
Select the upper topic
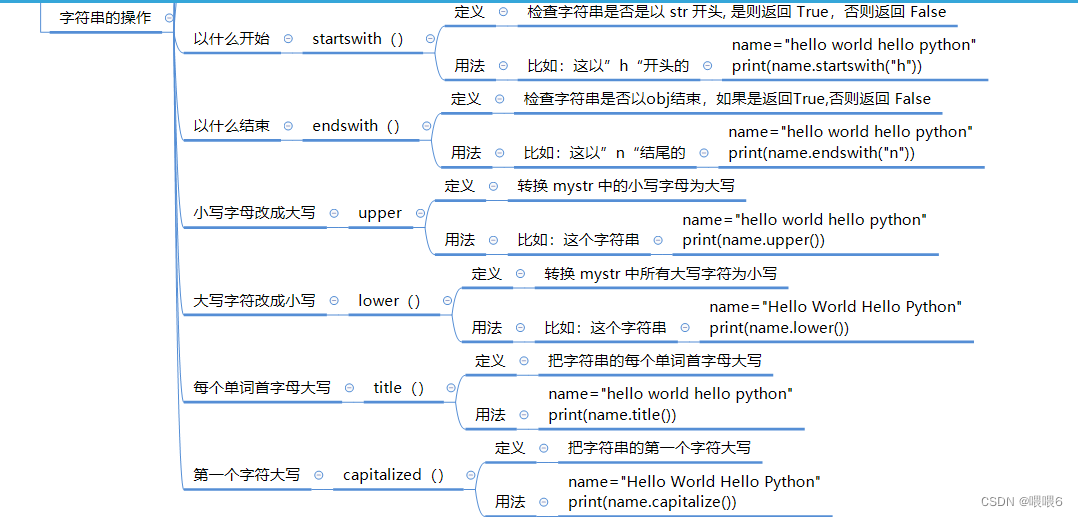[x=380, y=214]
